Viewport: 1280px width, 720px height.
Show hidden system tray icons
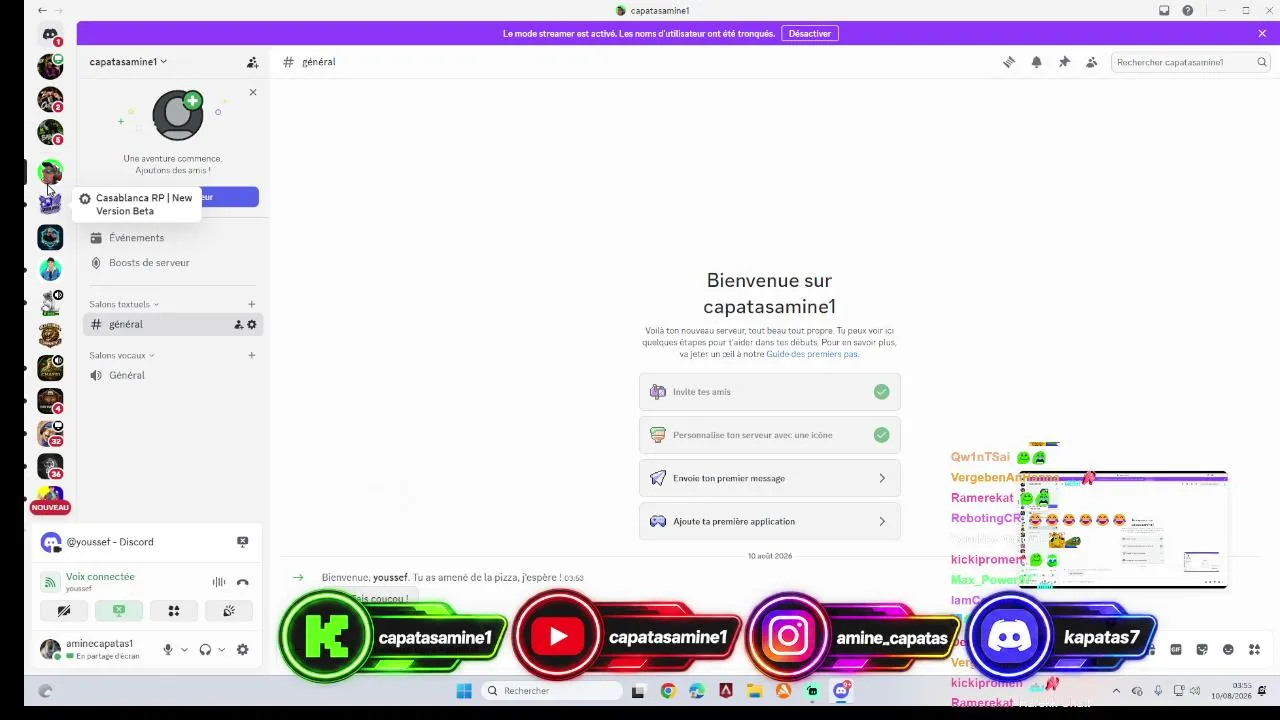(x=1117, y=691)
